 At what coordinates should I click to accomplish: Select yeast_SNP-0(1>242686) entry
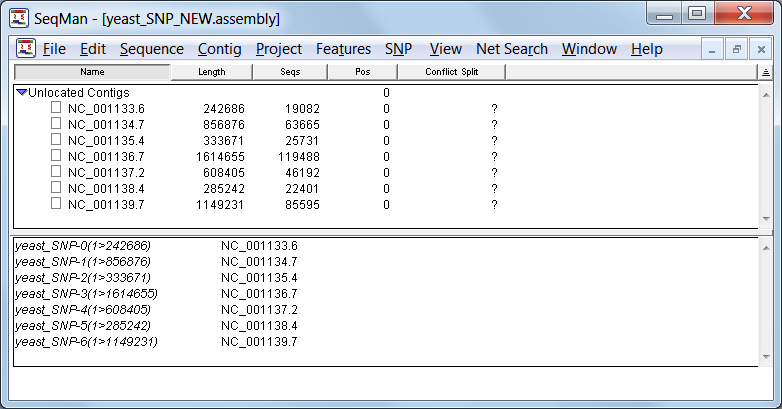pyautogui.click(x=83, y=246)
